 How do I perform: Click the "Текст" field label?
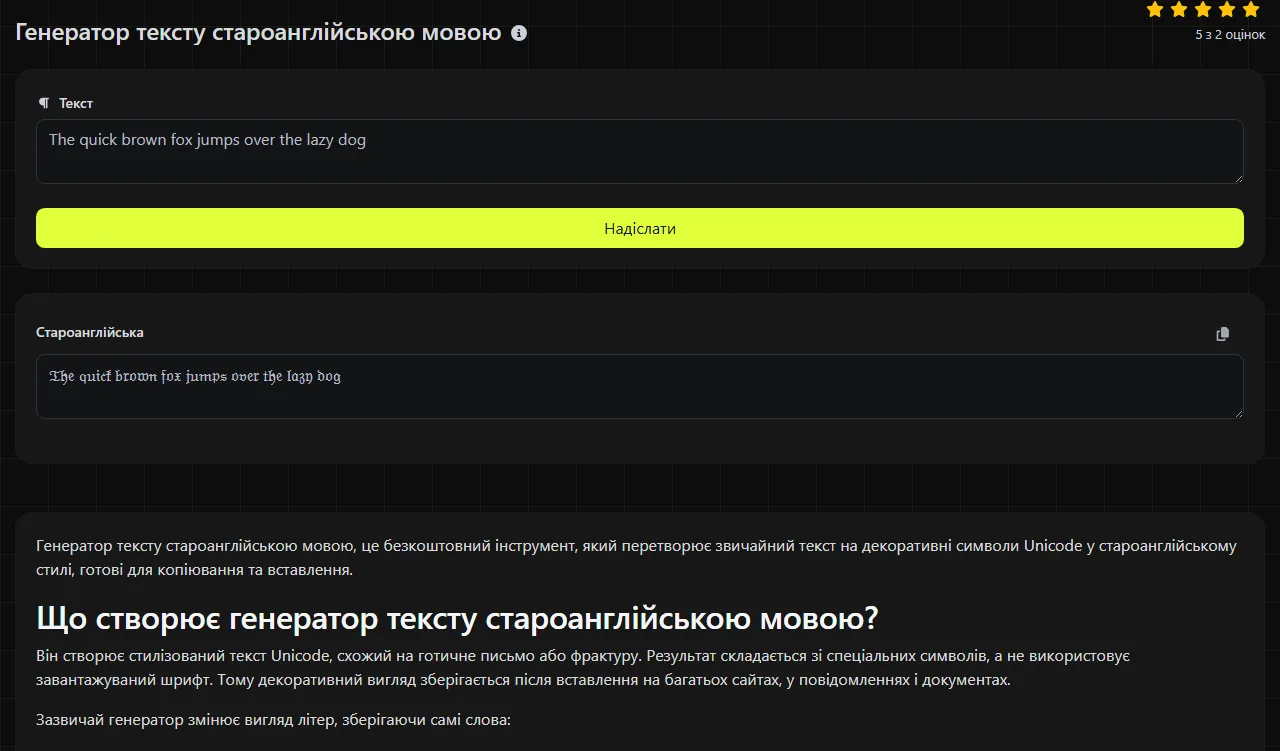click(x=76, y=103)
